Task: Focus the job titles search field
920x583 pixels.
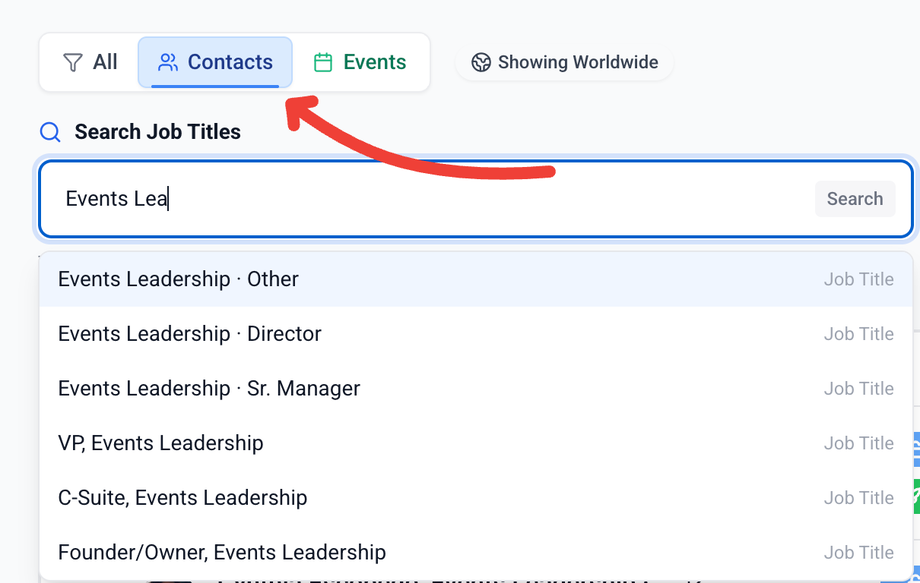Action: pos(430,199)
